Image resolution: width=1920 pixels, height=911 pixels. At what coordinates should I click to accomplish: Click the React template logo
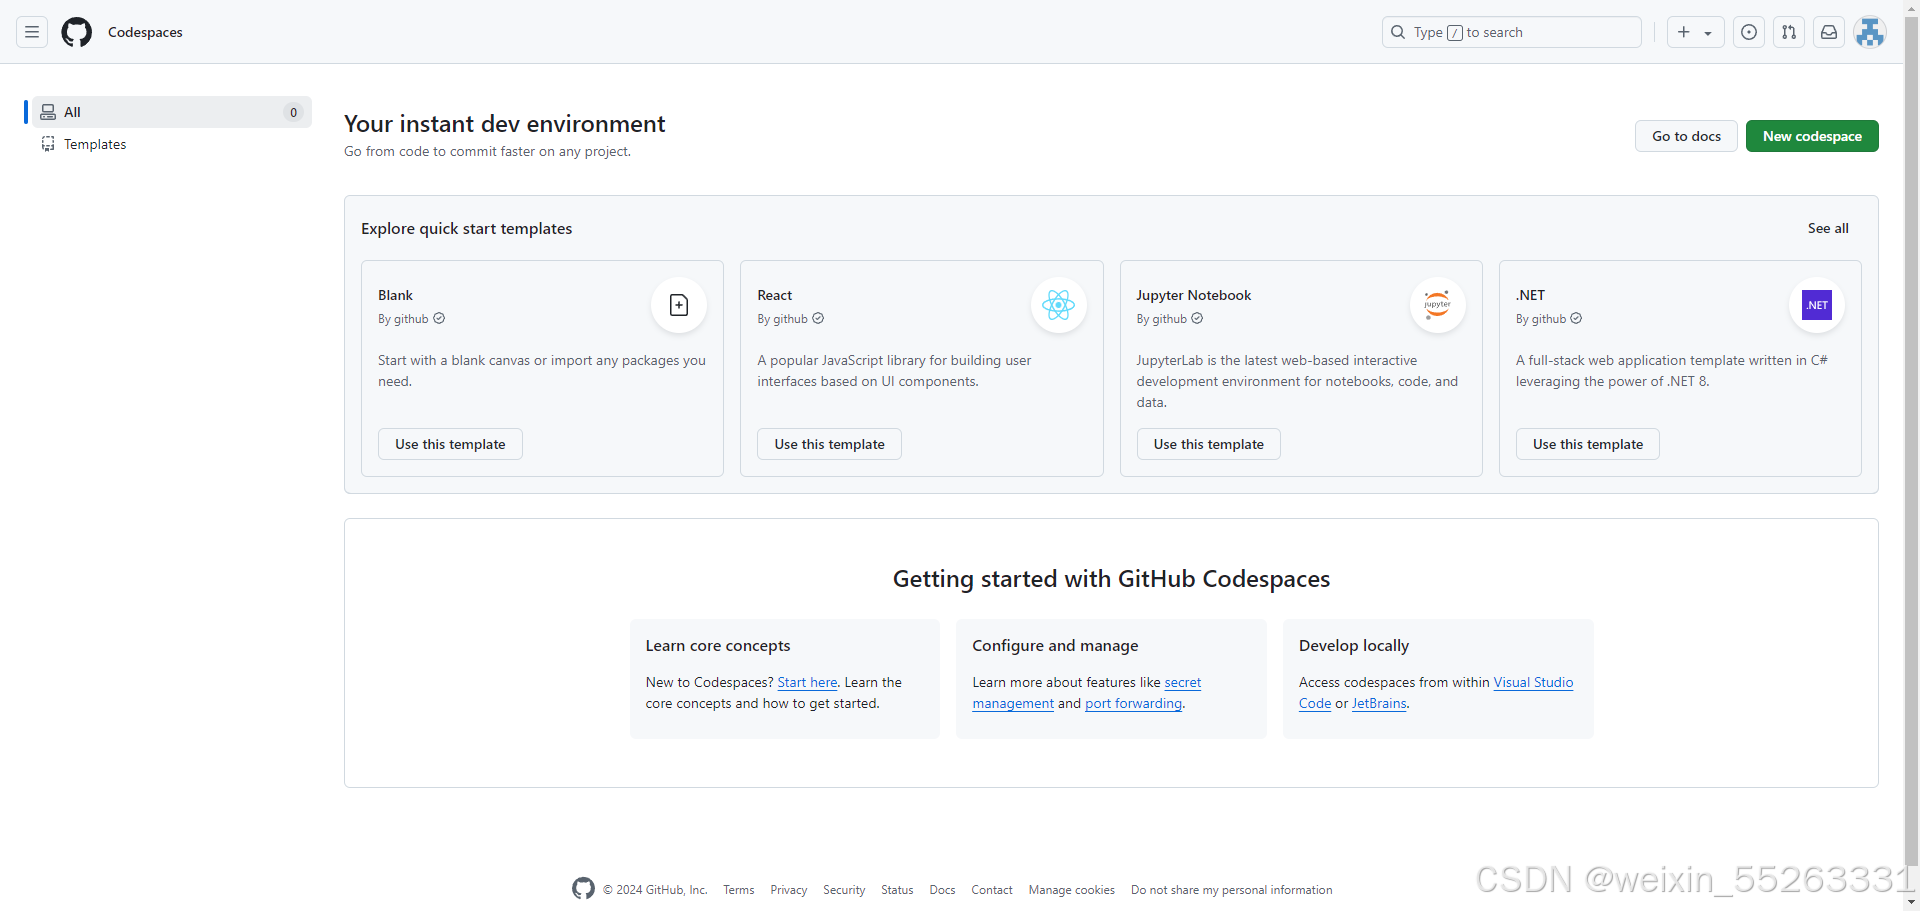pos(1058,305)
